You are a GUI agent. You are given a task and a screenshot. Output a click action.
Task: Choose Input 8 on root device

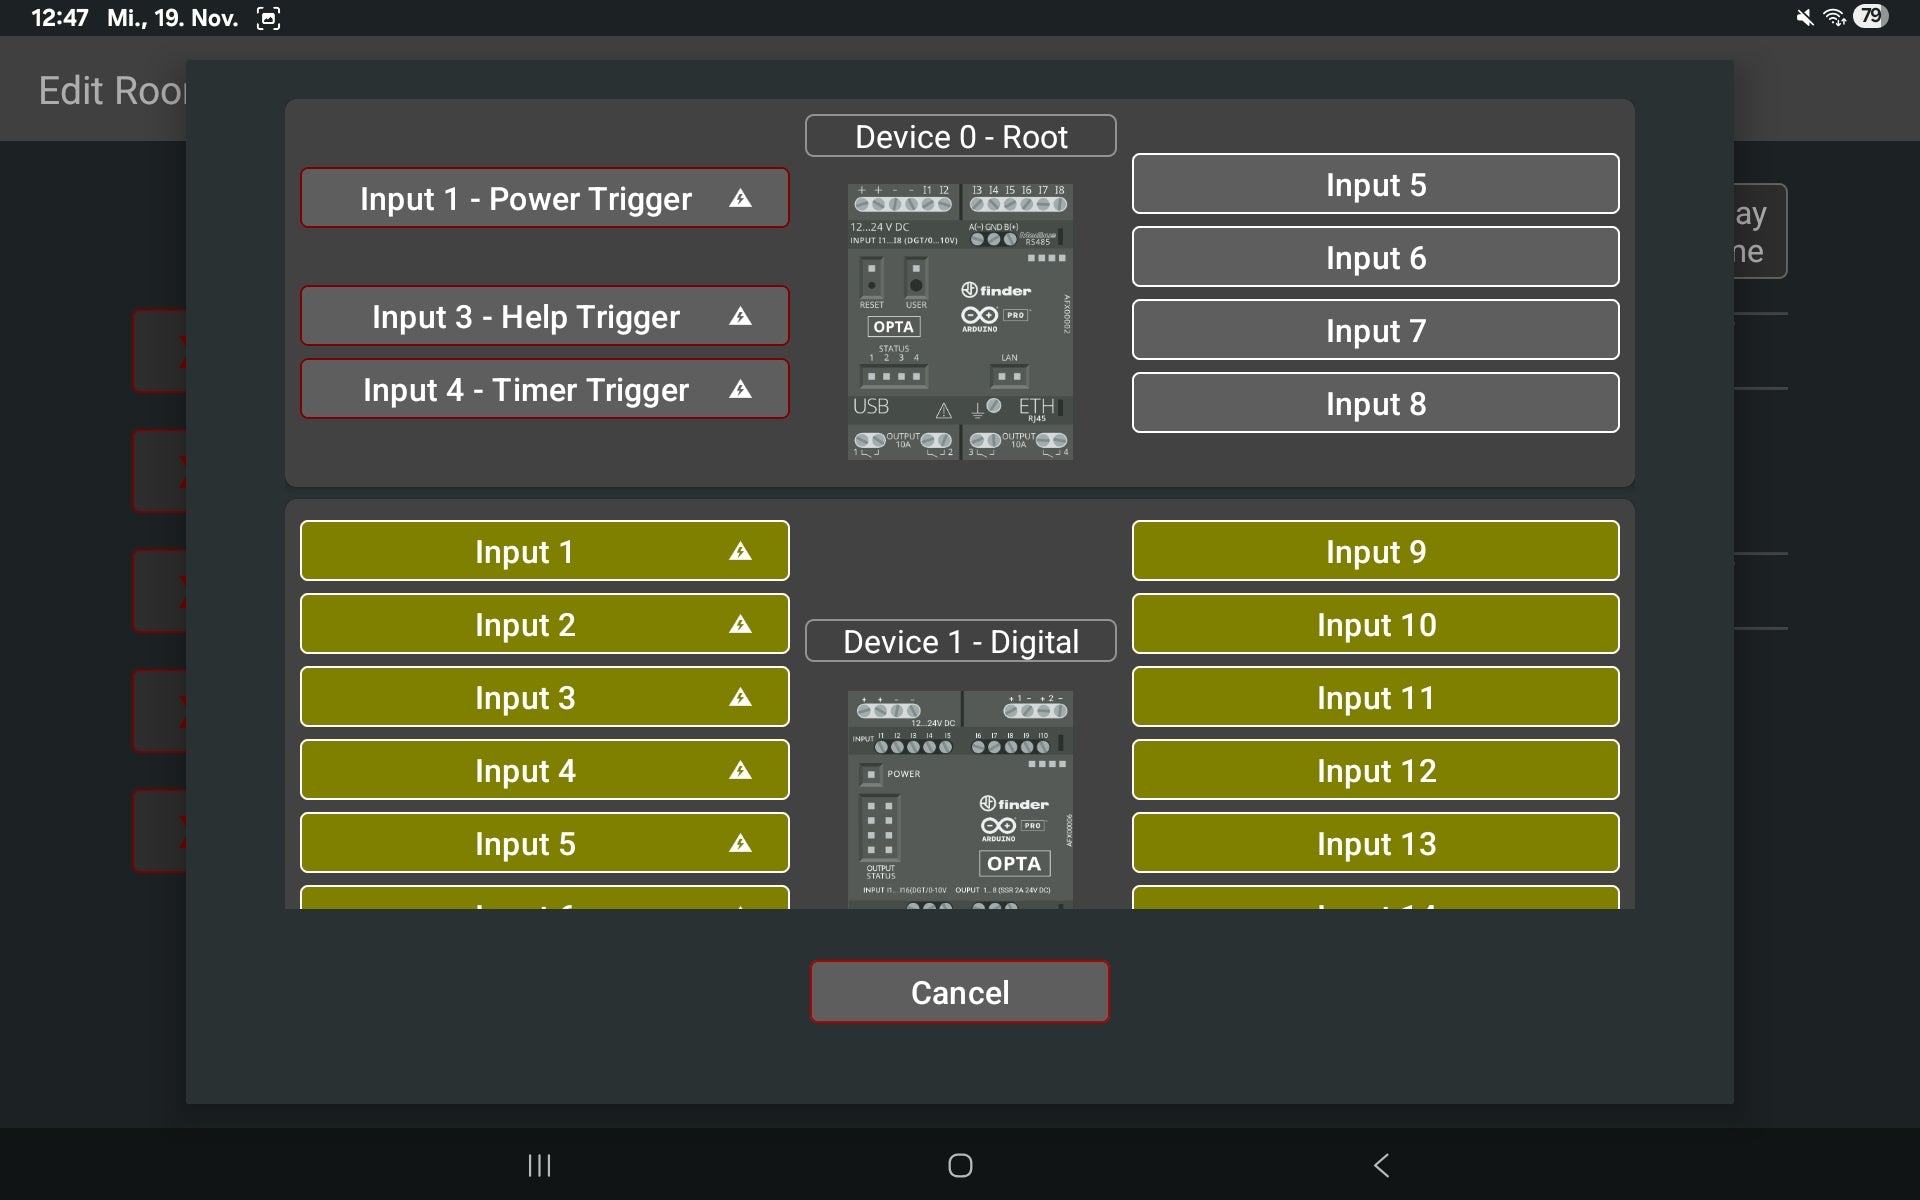point(1375,403)
